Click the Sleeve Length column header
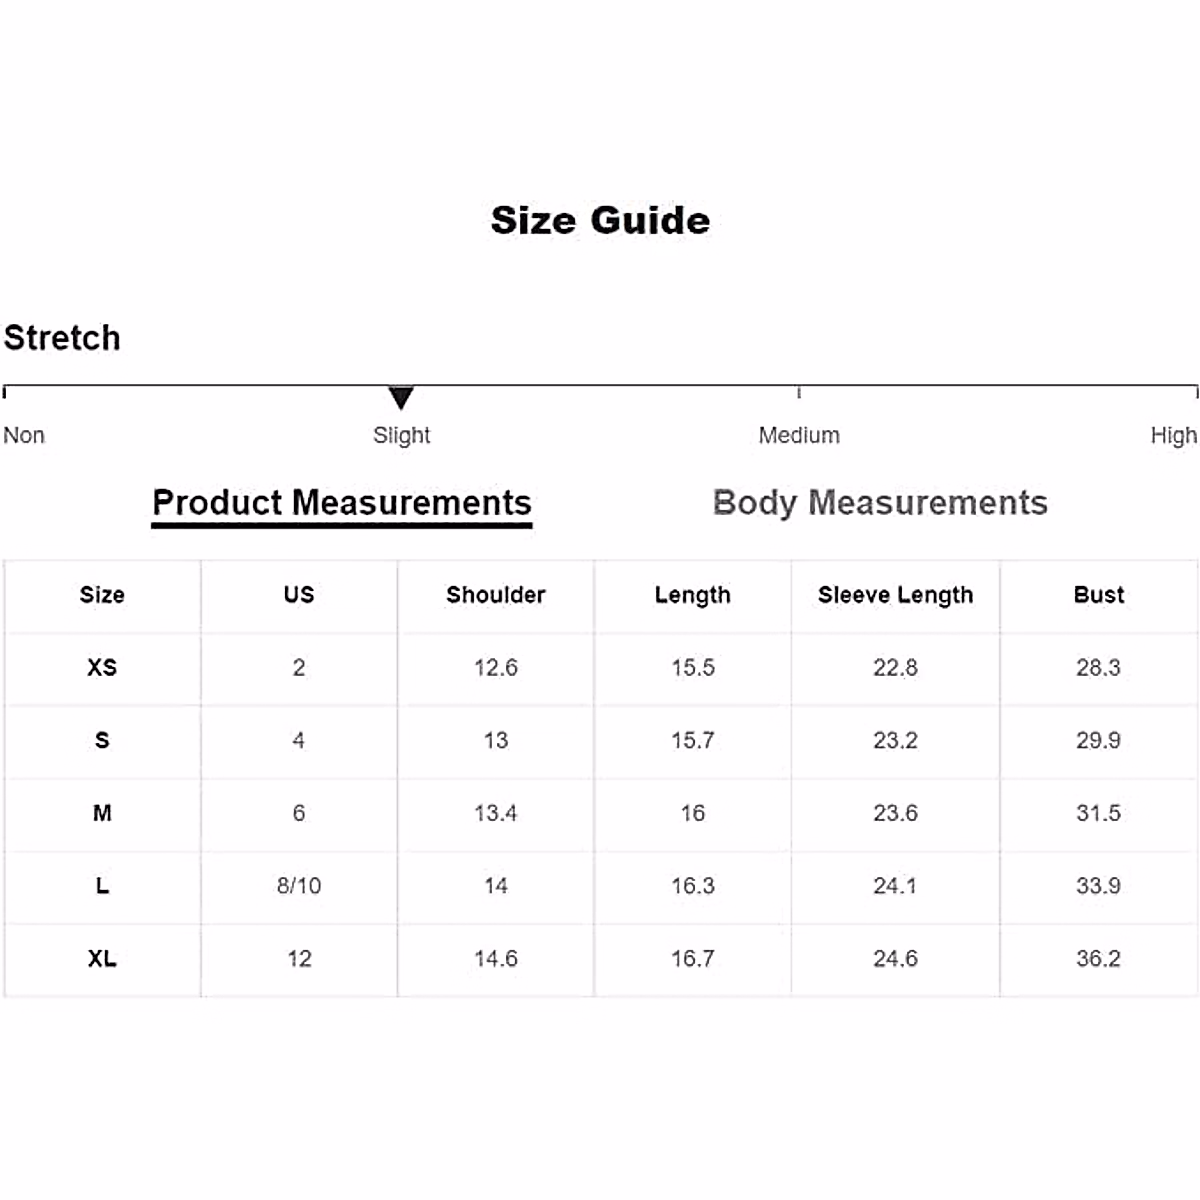The width and height of the screenshot is (1200, 1200). [x=895, y=595]
